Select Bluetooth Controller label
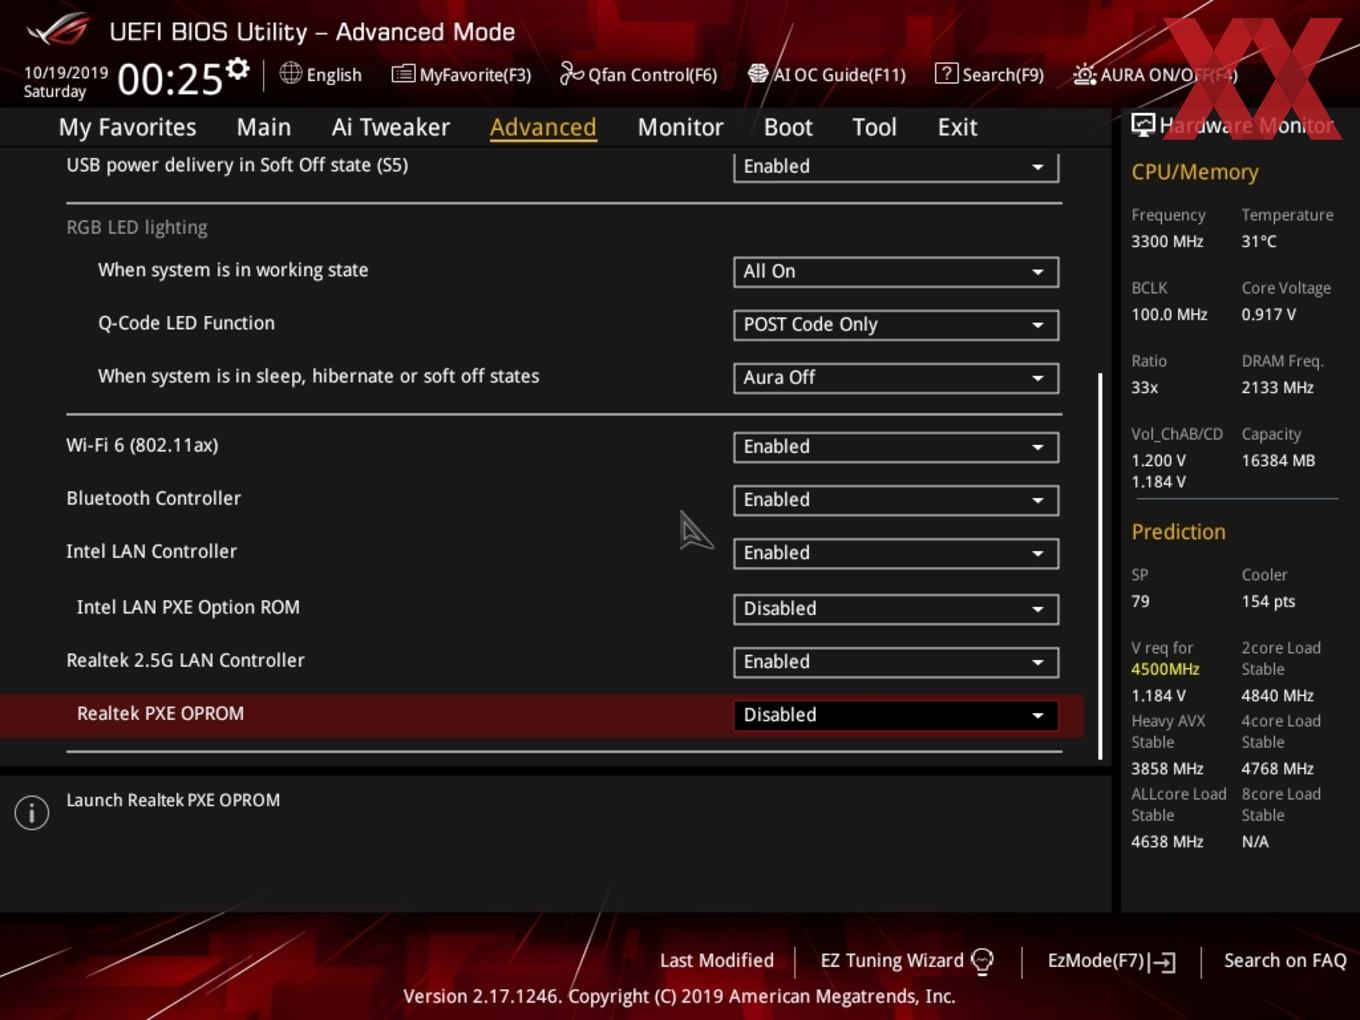 coord(153,498)
